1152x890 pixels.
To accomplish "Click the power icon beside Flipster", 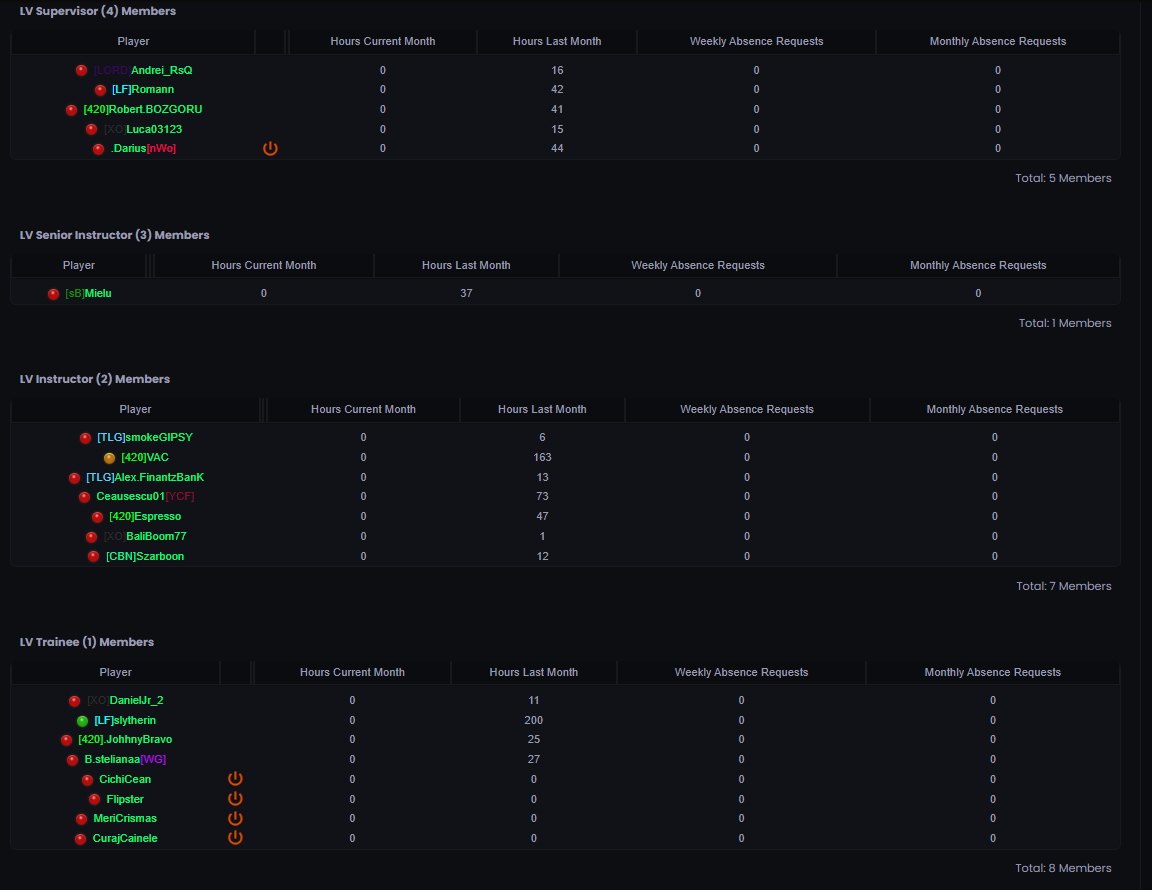I will [x=235, y=798].
